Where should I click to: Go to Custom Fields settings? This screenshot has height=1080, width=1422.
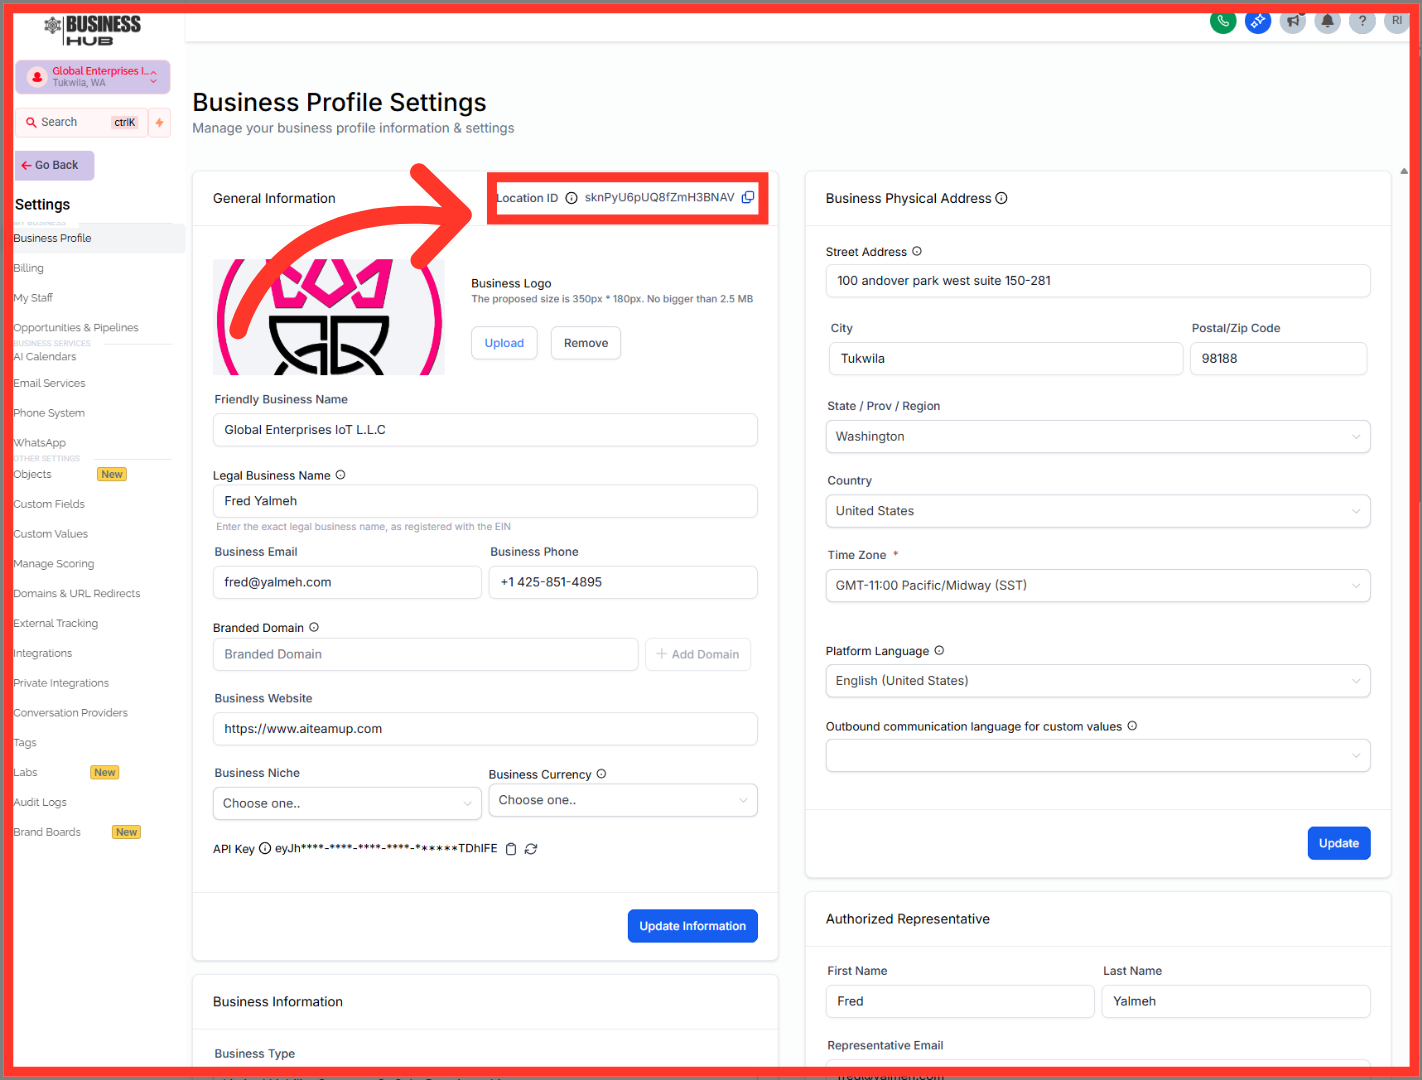point(49,504)
